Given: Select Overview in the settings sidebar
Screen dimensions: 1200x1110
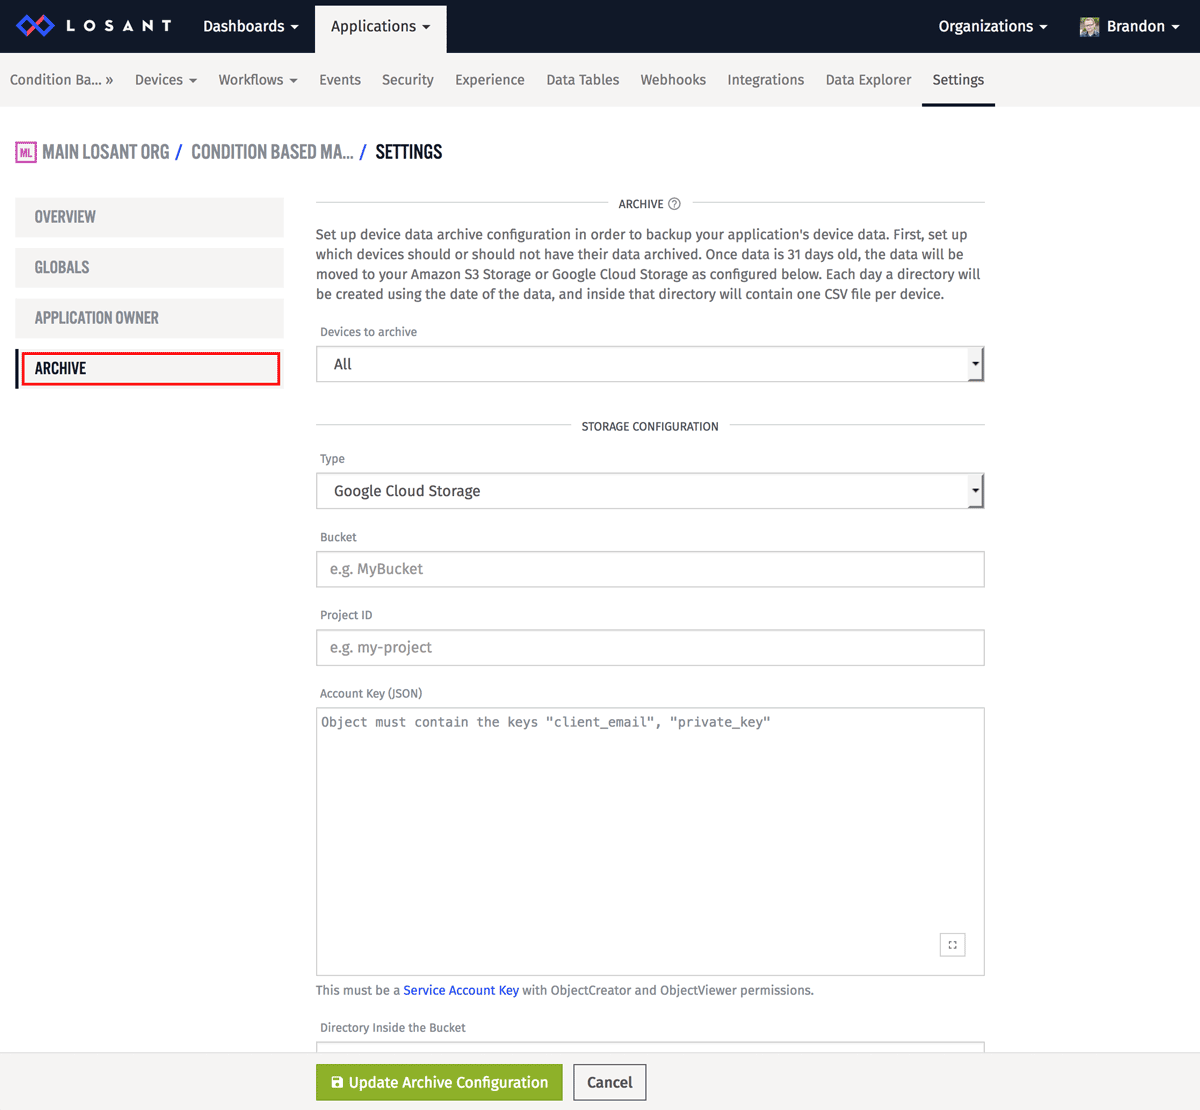Looking at the screenshot, I should tap(150, 217).
